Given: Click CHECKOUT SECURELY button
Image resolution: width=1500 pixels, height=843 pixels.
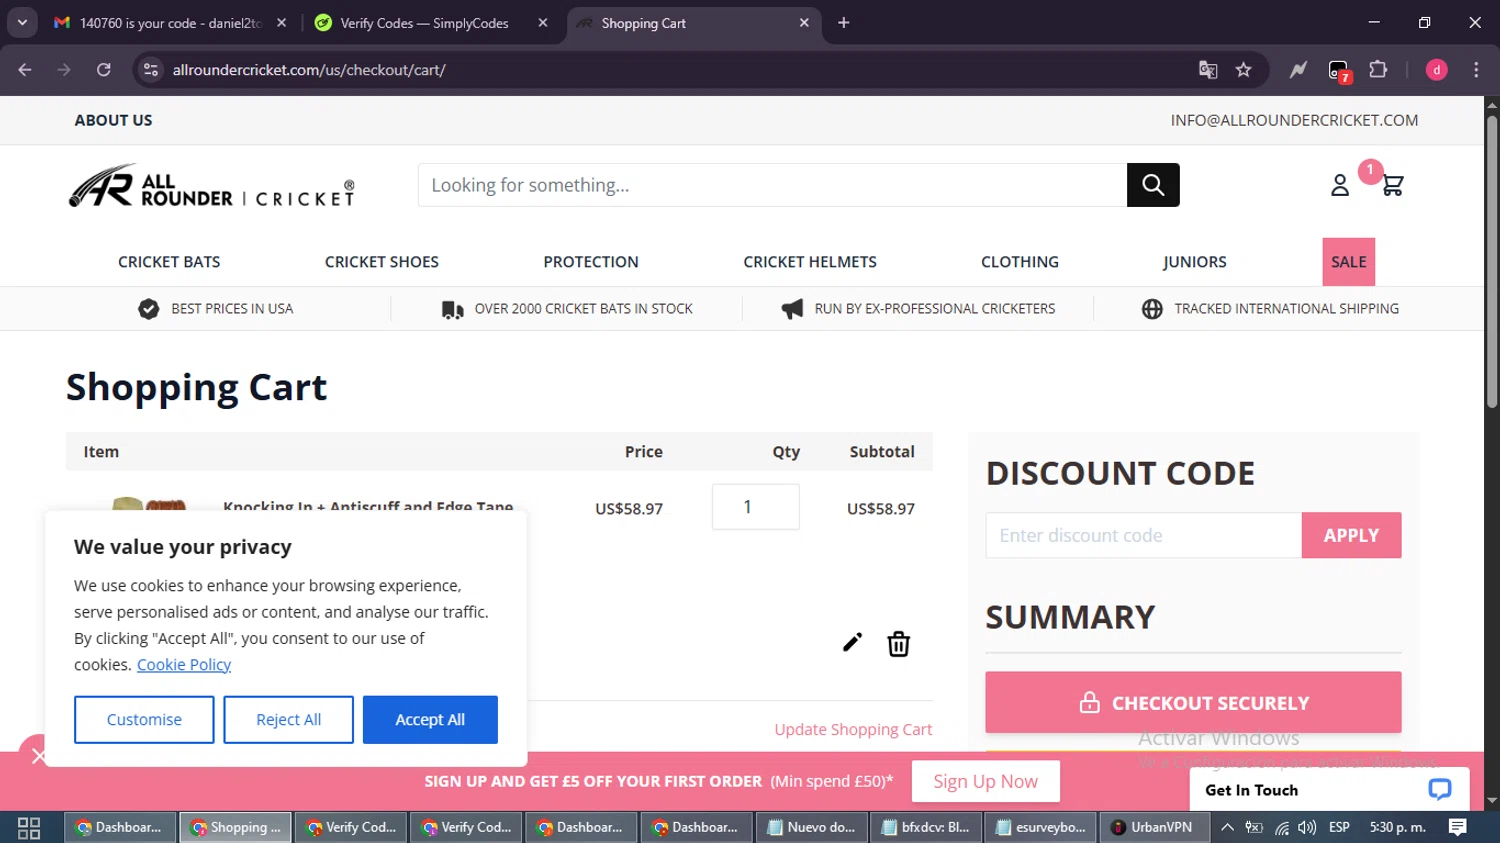Looking at the screenshot, I should 1193,702.
